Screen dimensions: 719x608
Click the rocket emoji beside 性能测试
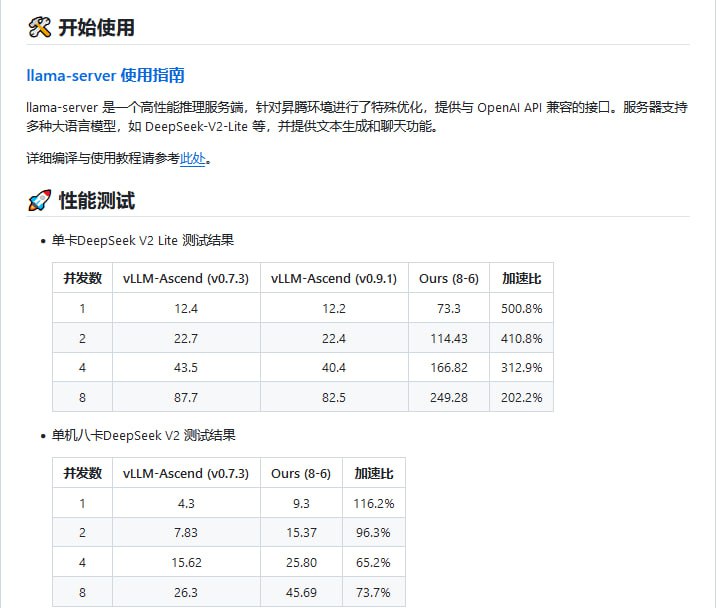click(x=39, y=201)
